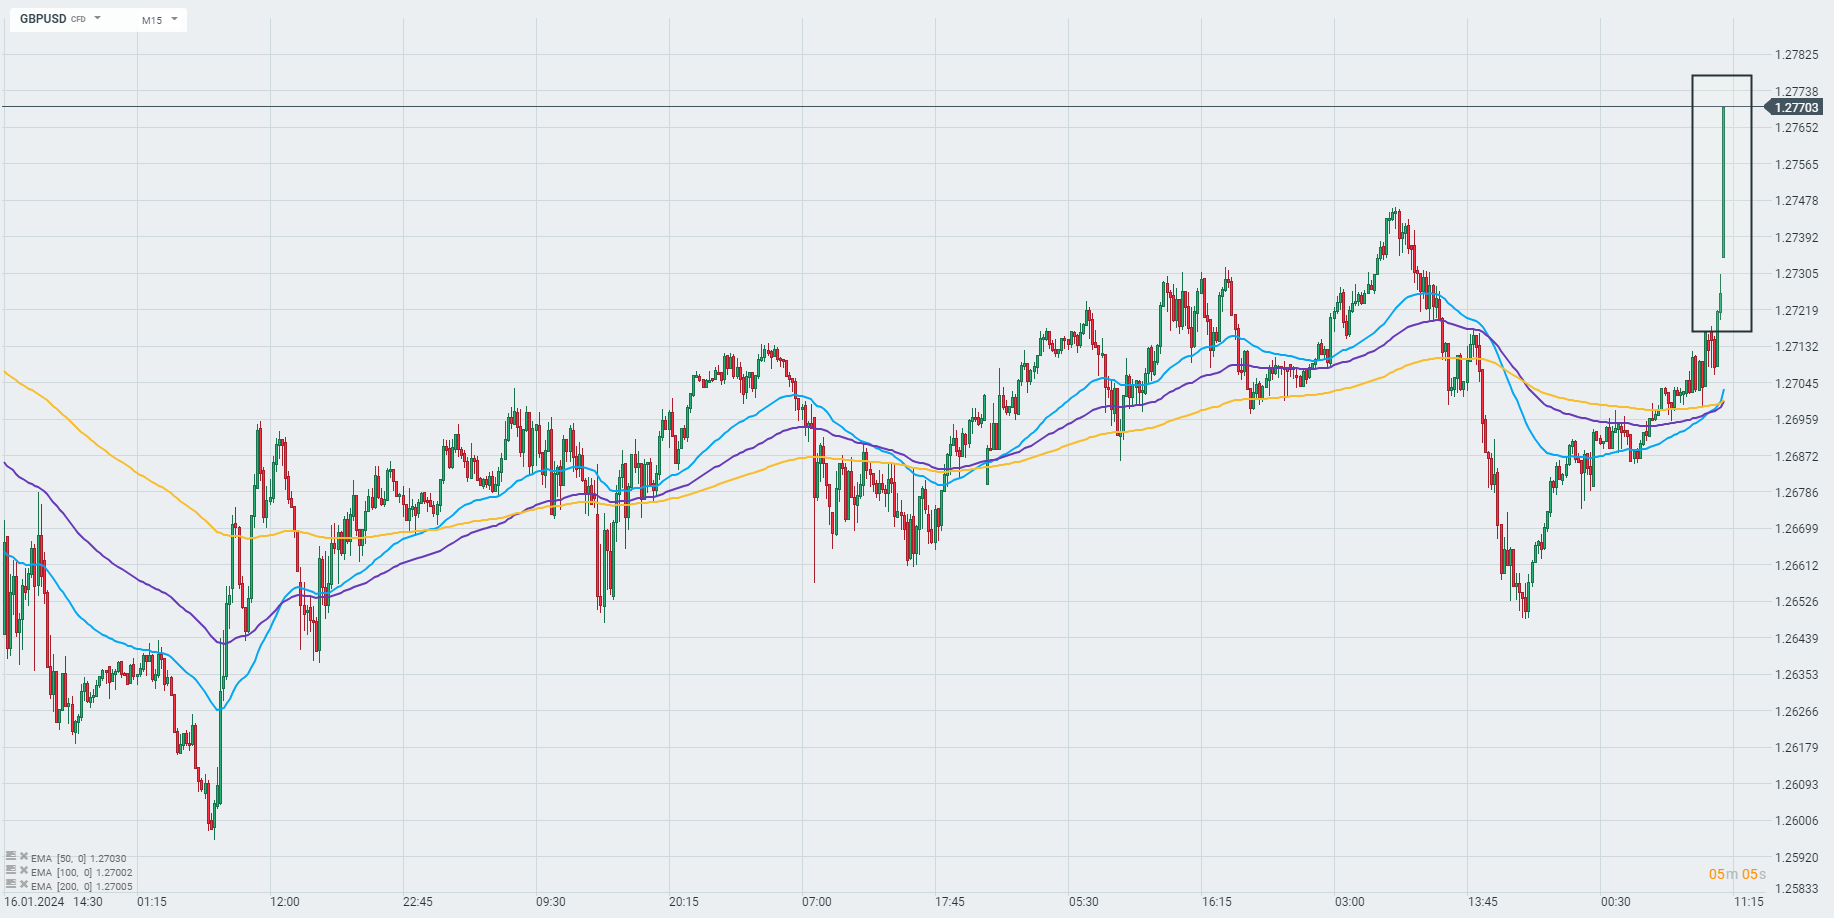Open the M15 timeframe dropdown
The height and width of the screenshot is (918, 1834).
160,20
